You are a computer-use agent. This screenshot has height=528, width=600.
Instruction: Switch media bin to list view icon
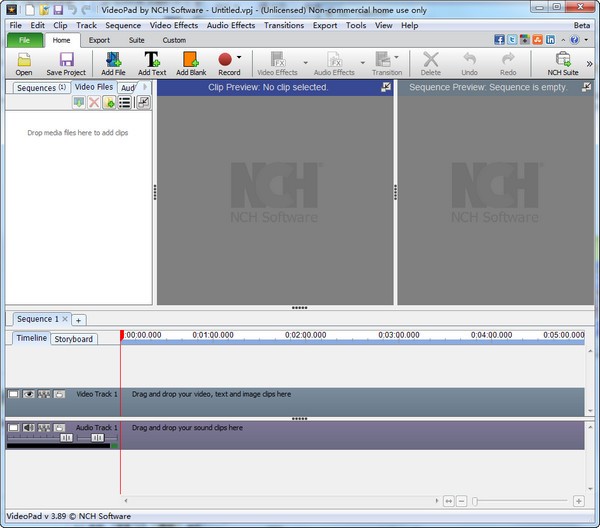click(x=125, y=103)
